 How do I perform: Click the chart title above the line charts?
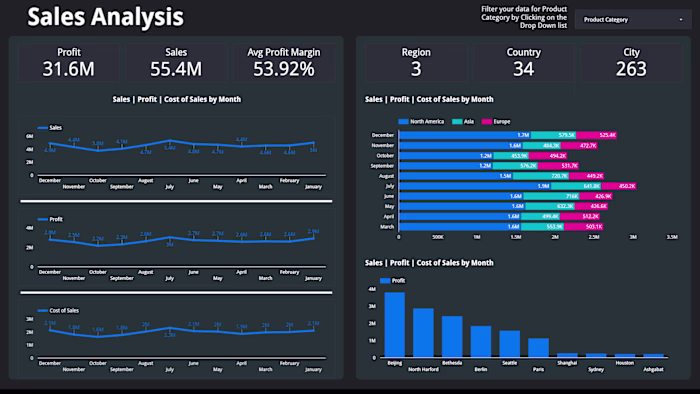coord(176,100)
